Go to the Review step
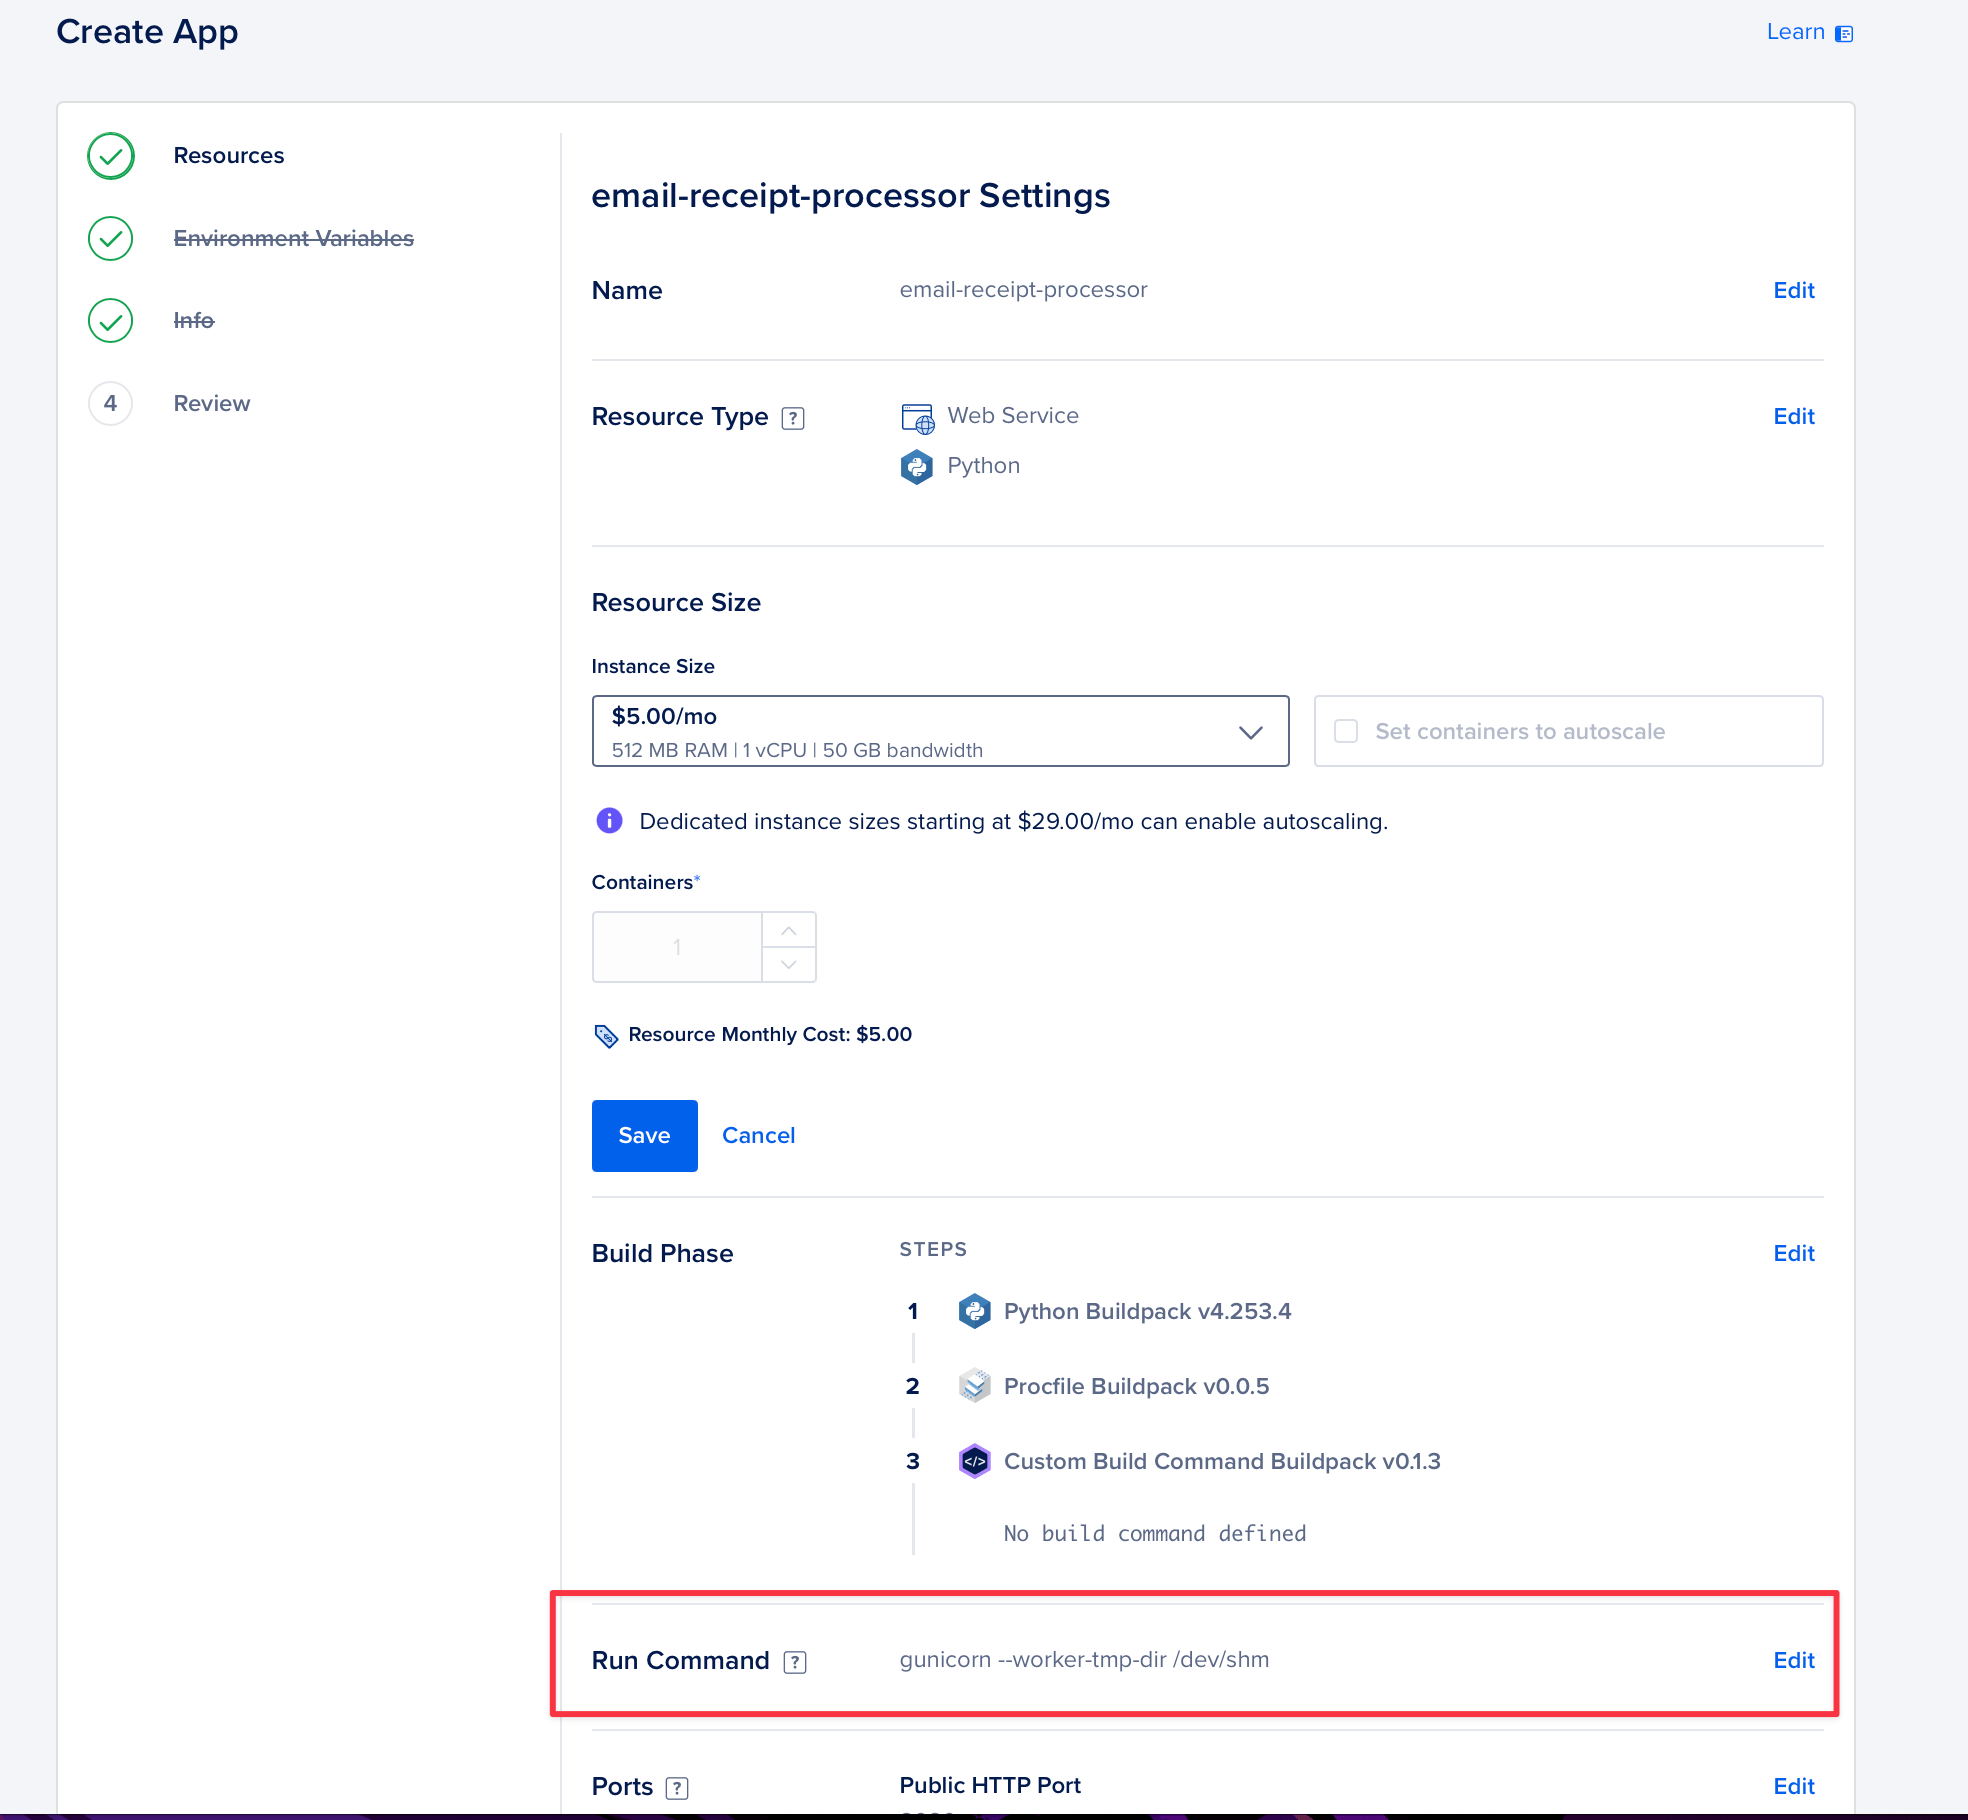Image resolution: width=1968 pixels, height=1820 pixels. coord(212,404)
